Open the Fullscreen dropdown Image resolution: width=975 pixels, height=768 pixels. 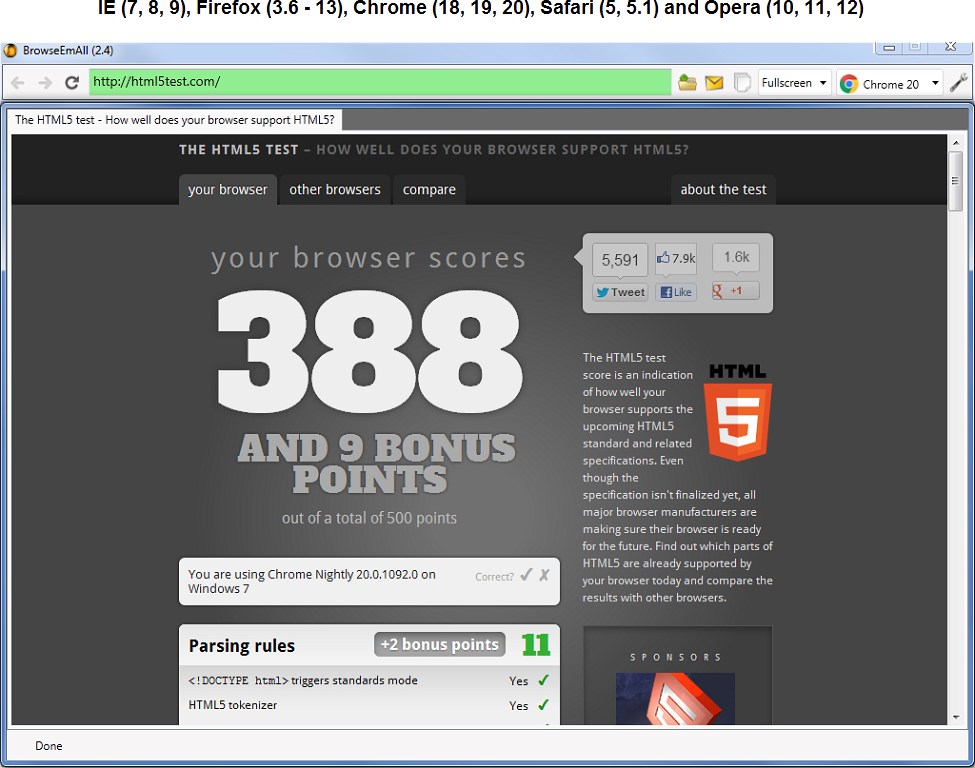795,83
